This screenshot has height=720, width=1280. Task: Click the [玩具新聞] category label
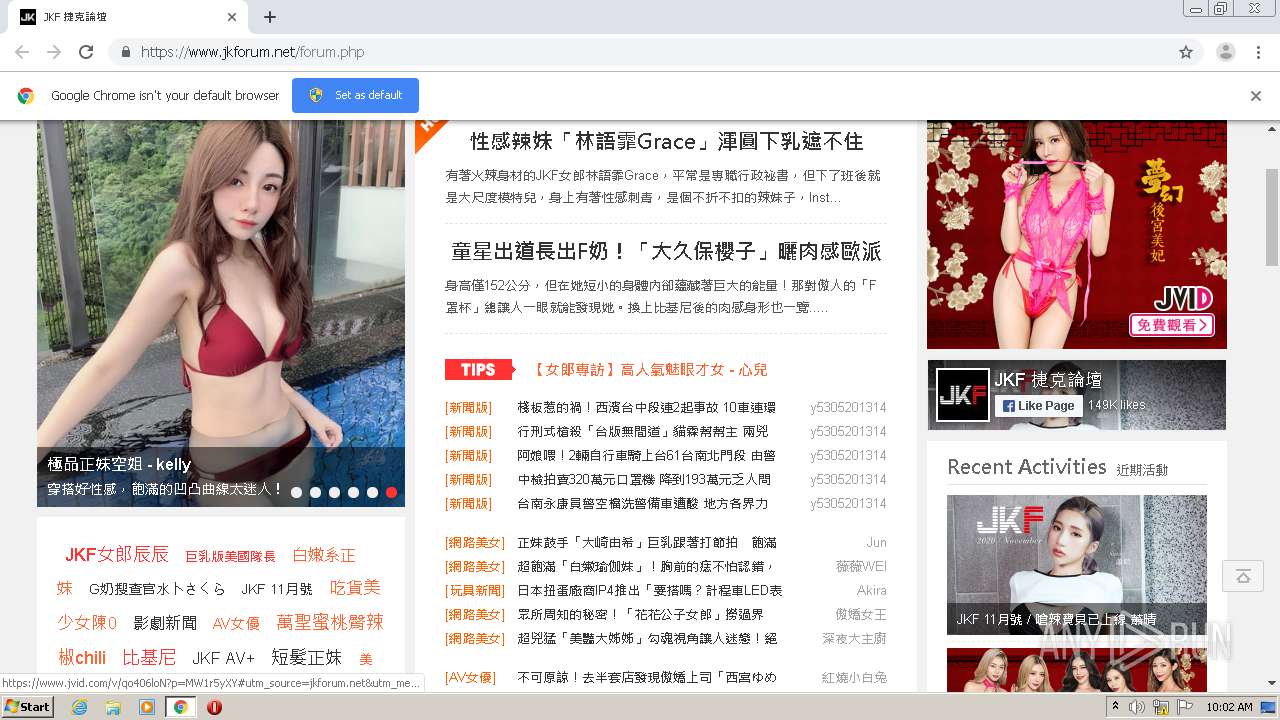pos(475,591)
